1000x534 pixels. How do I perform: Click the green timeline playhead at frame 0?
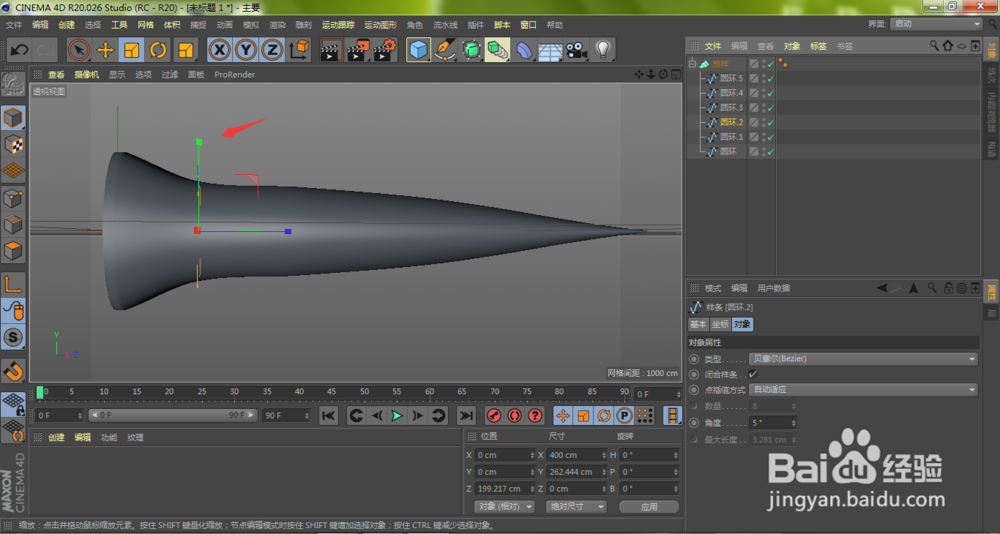(x=40, y=392)
